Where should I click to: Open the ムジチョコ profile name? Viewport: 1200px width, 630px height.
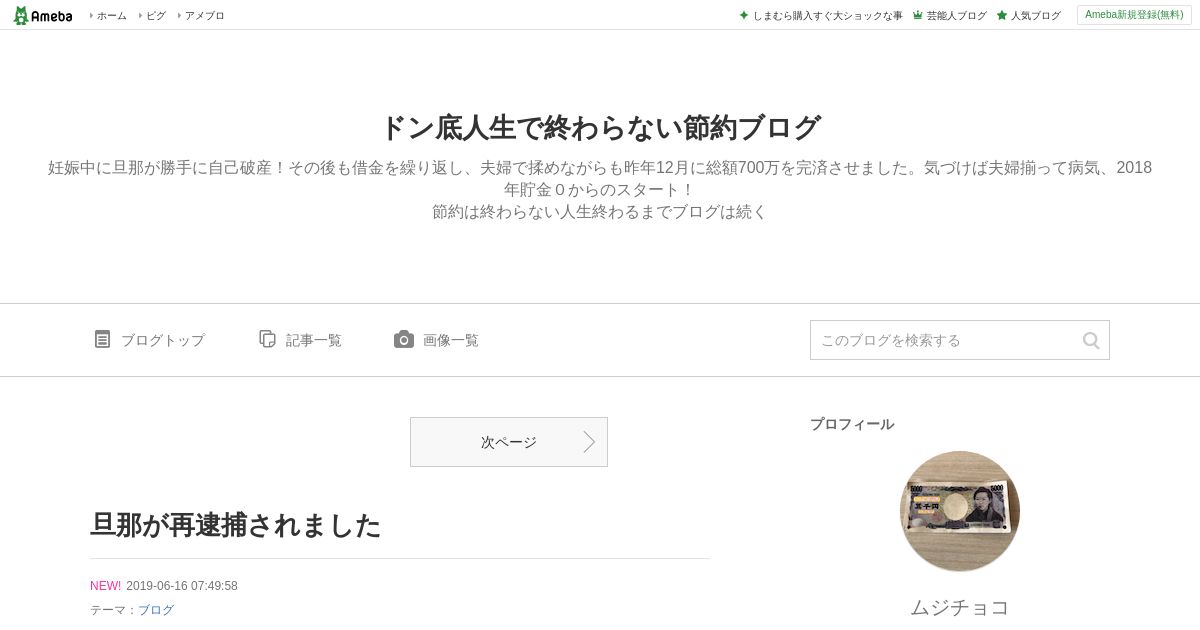[960, 607]
